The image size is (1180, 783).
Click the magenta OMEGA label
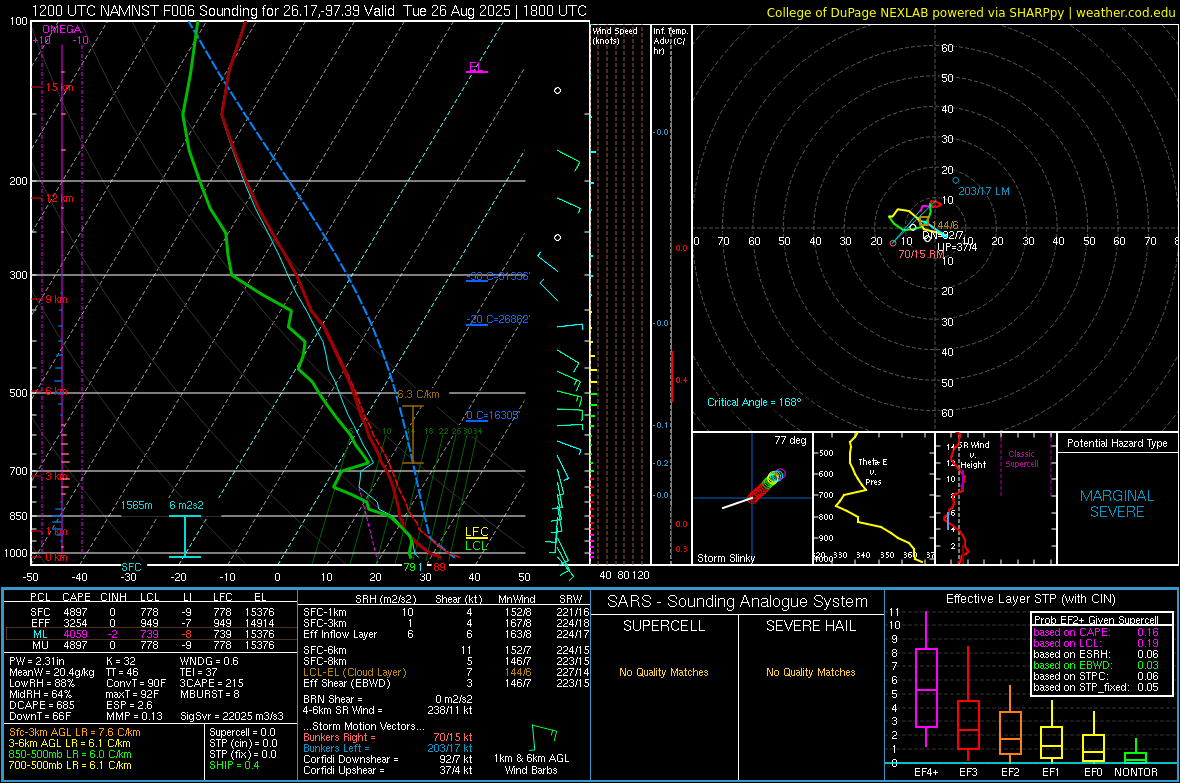62,29
